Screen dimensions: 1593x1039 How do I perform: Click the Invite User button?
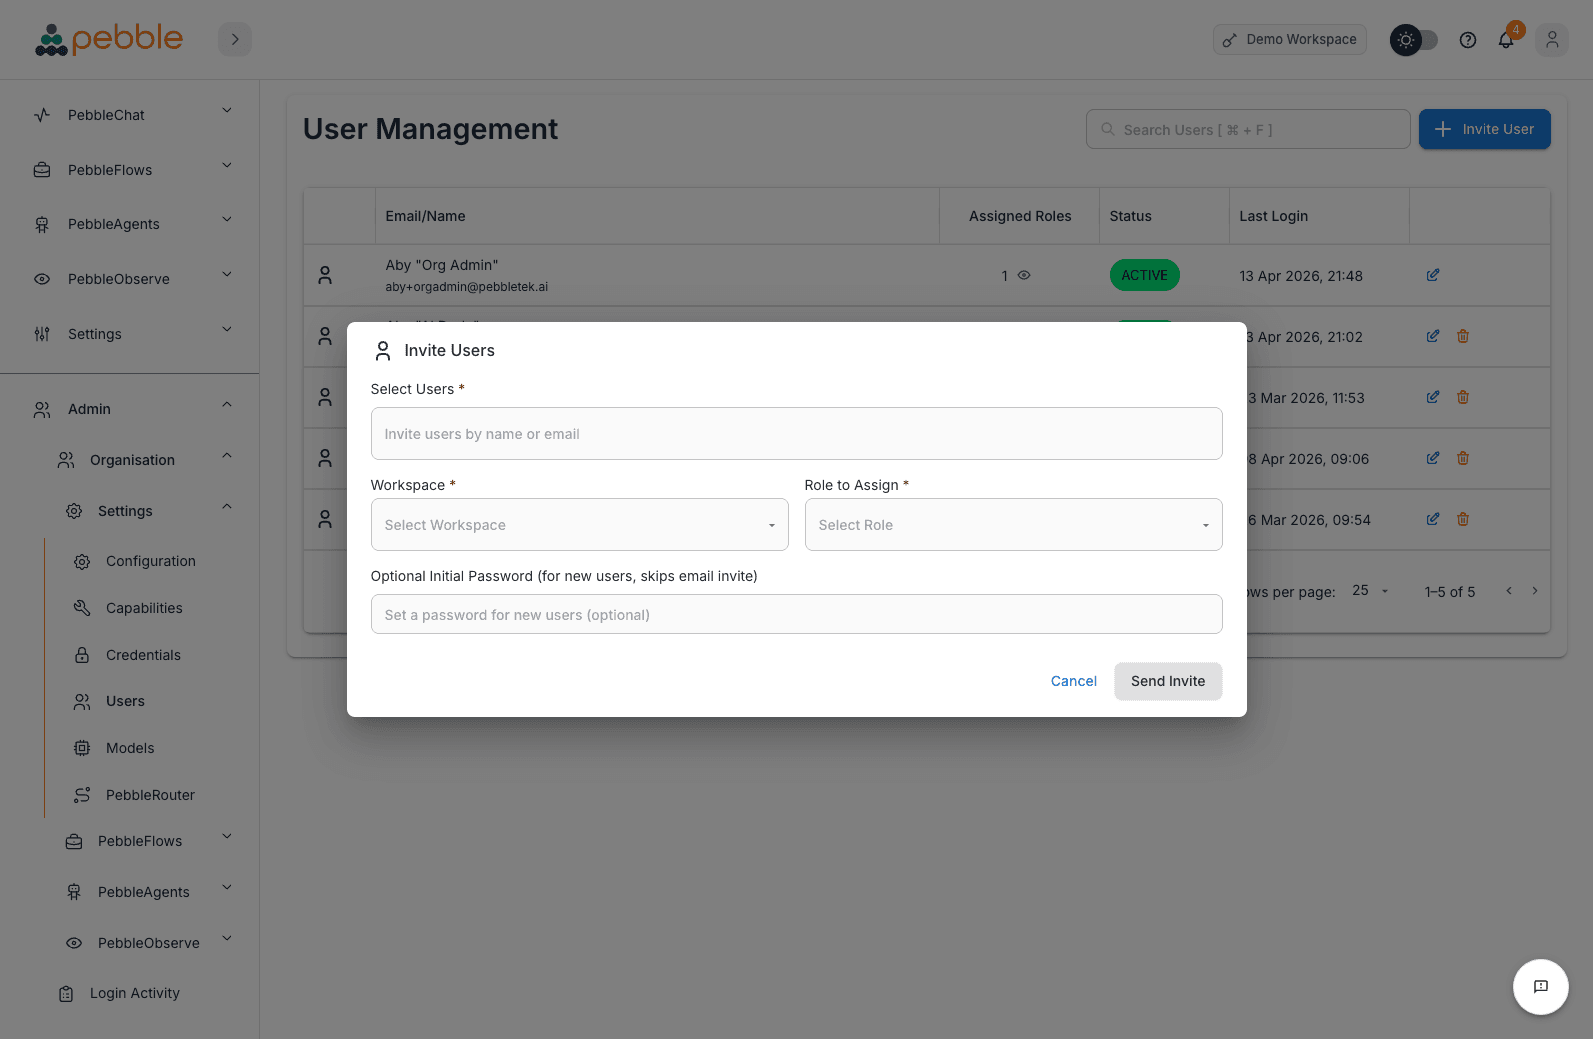1484,129
